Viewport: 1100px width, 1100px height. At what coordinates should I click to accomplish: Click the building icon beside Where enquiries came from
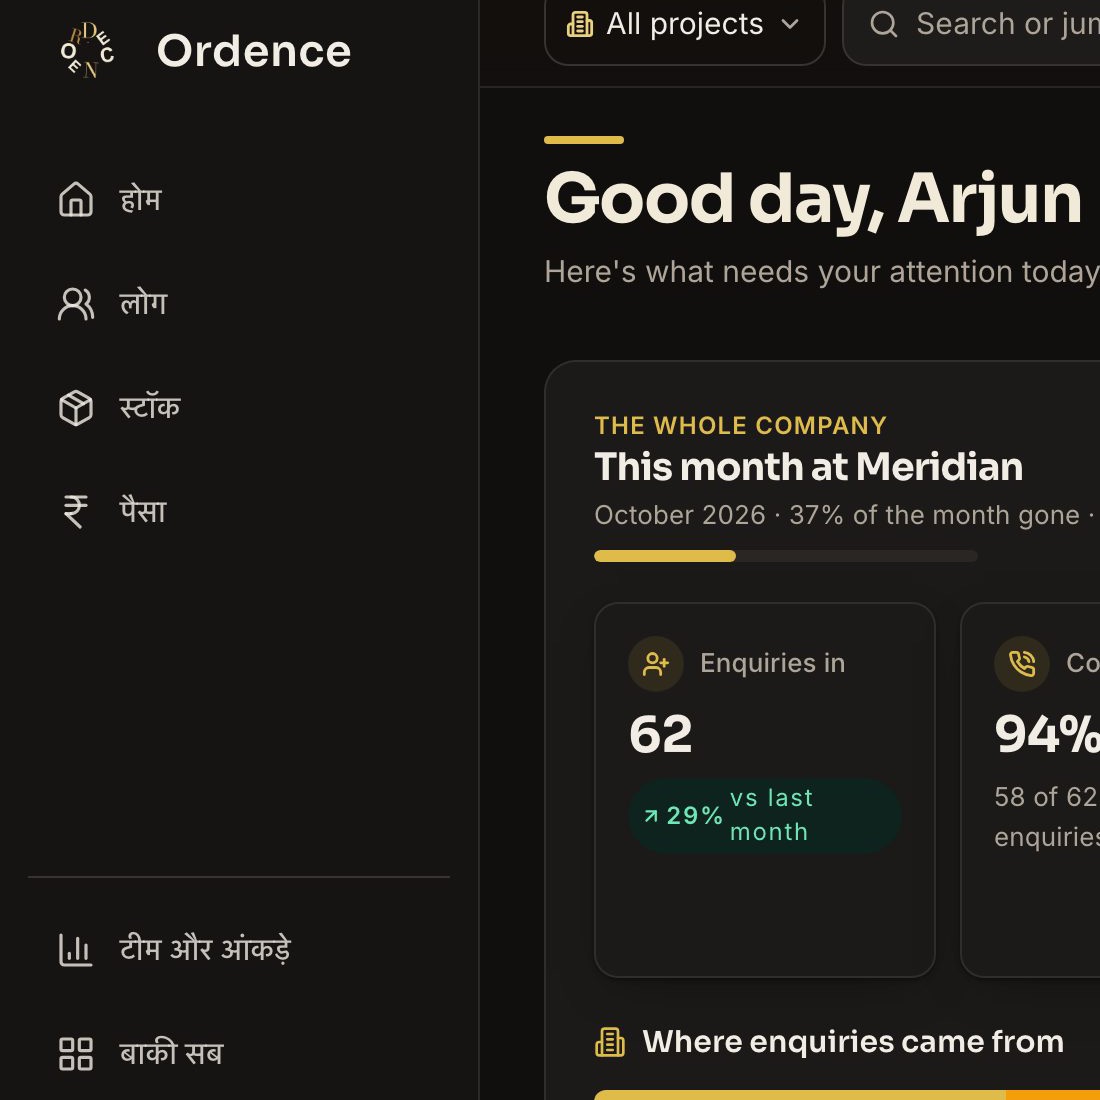point(610,1042)
